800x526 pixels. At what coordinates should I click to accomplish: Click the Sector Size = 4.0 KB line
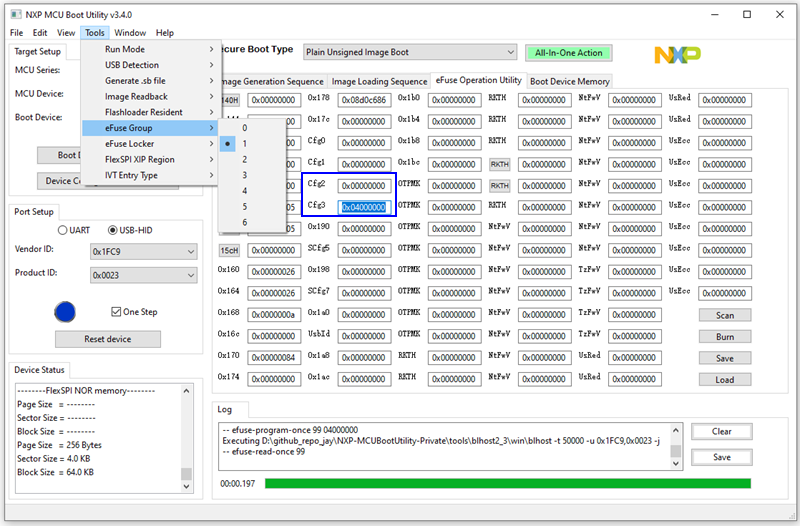[54, 459]
